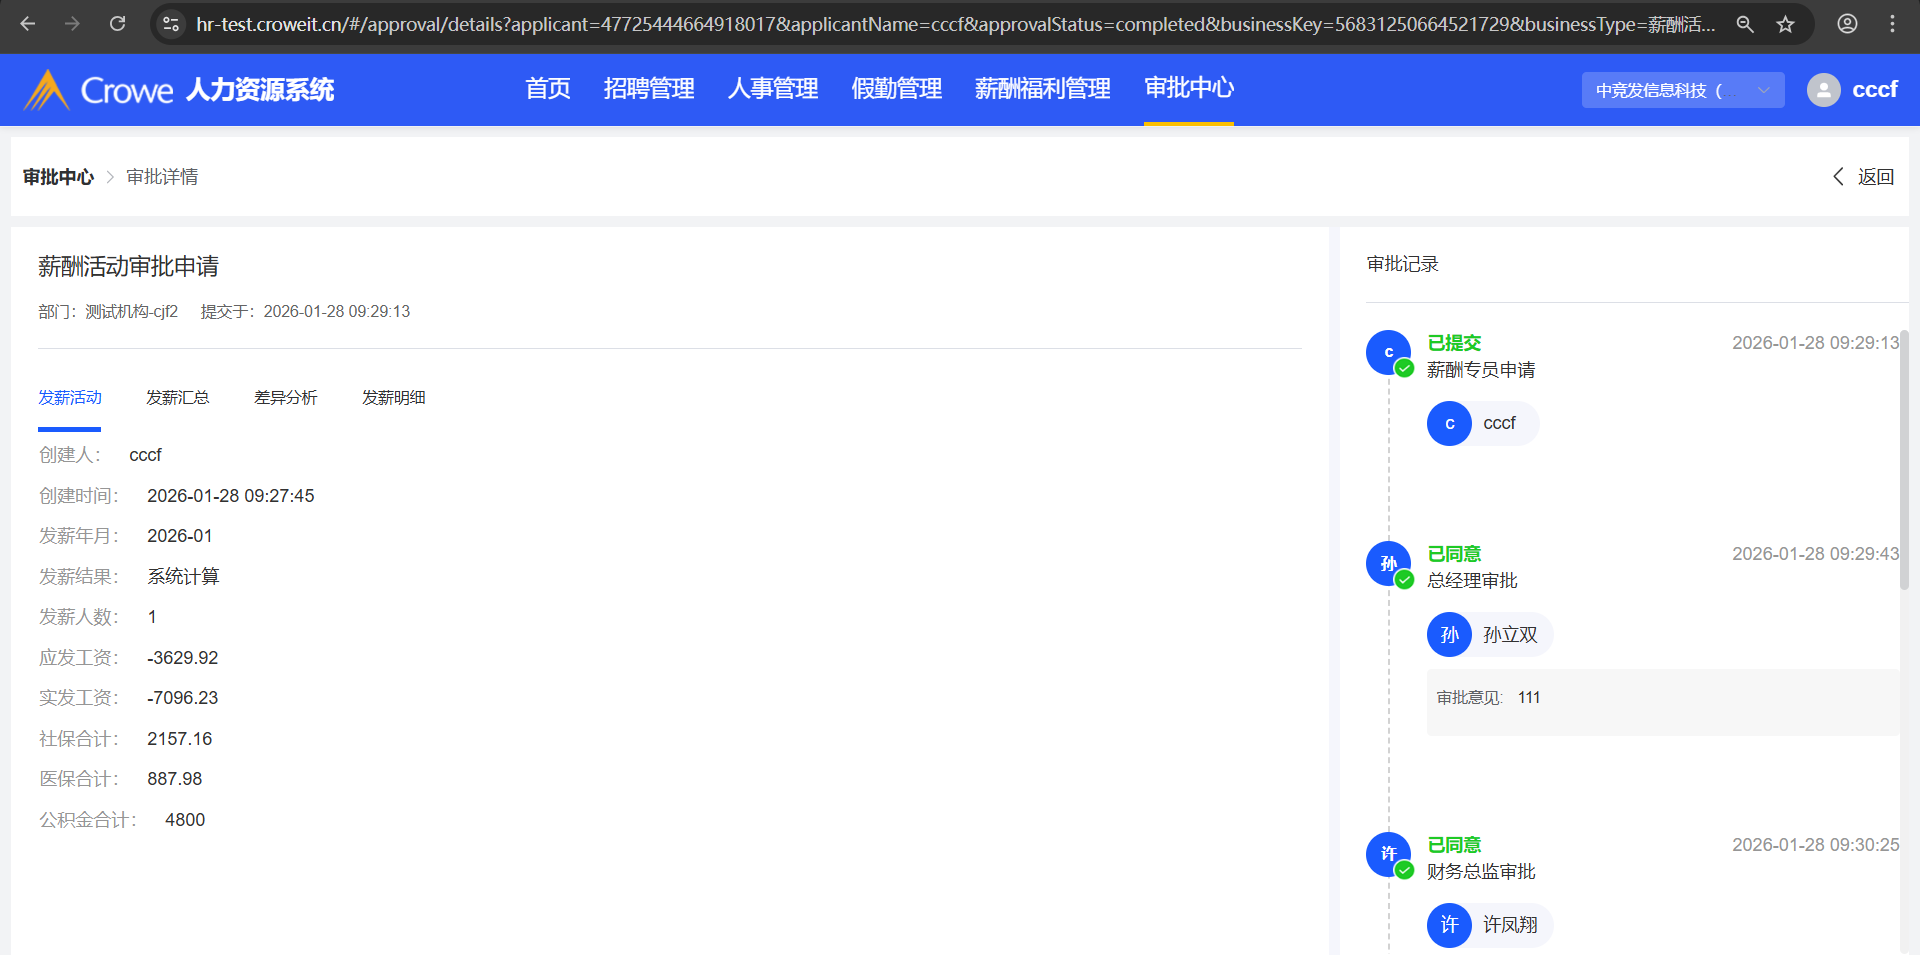Open the Chrome three-dot menu
1920x955 pixels.
click(x=1892, y=24)
